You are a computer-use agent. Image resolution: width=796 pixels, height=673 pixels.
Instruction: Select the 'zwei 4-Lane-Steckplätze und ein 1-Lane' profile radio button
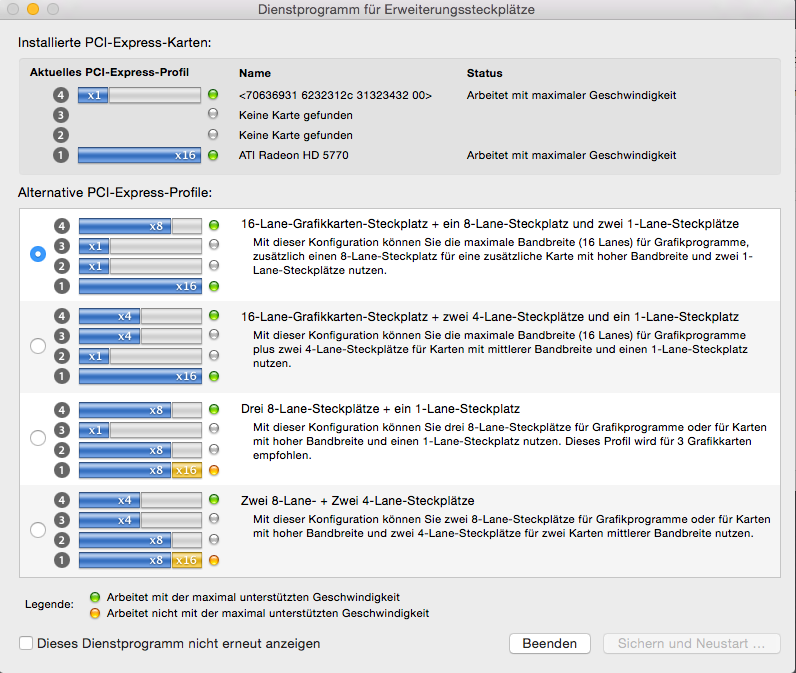pos(38,346)
